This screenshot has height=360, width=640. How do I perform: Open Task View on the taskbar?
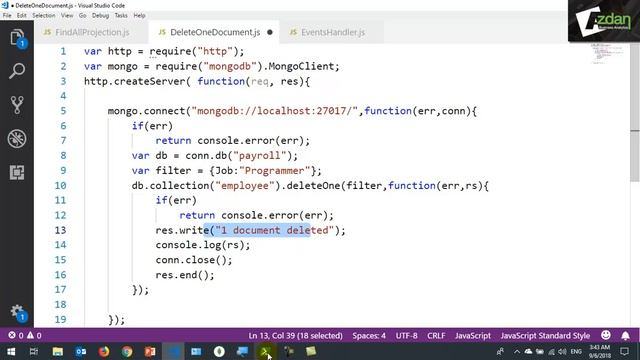[34, 351]
